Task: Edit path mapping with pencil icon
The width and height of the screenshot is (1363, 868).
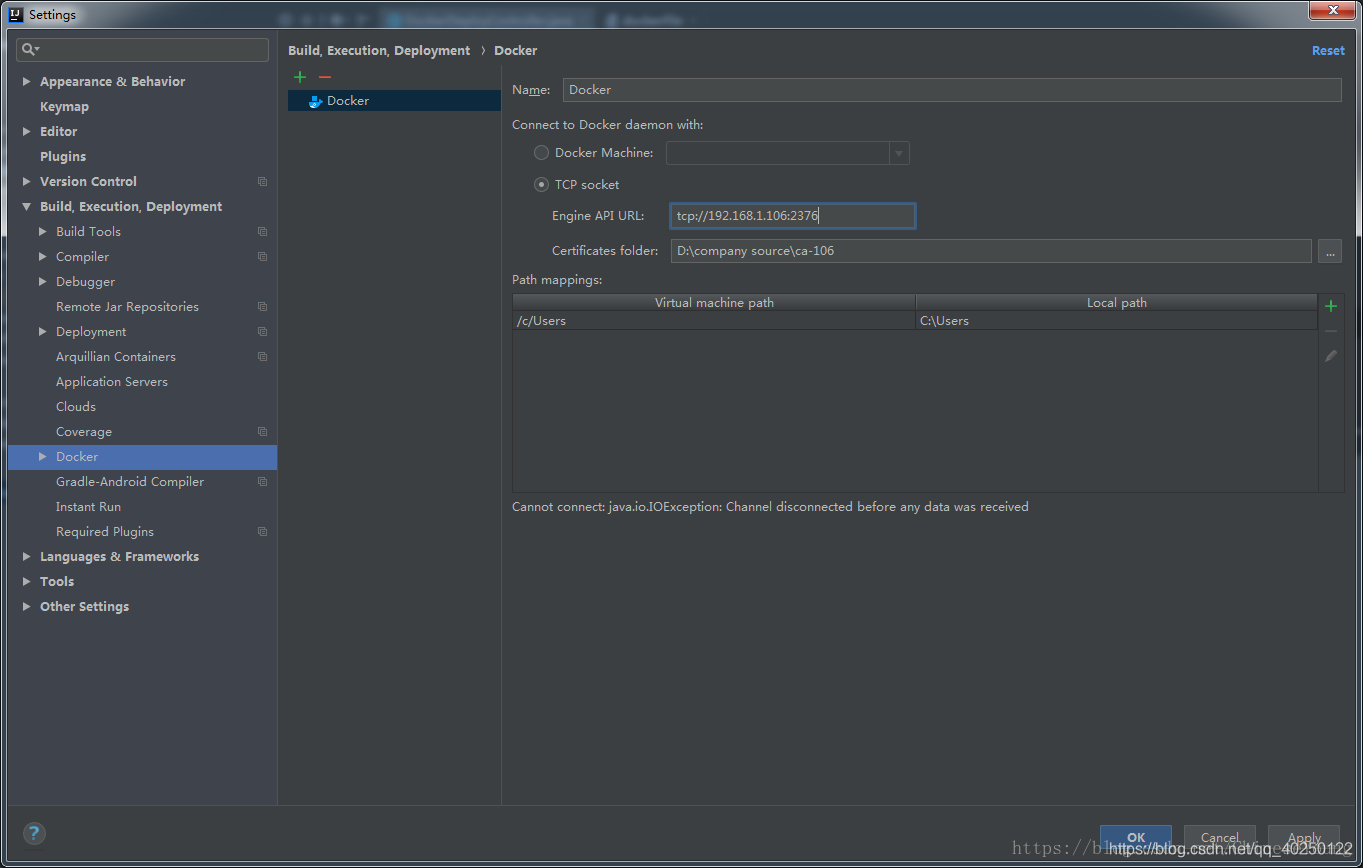Action: point(1331,356)
